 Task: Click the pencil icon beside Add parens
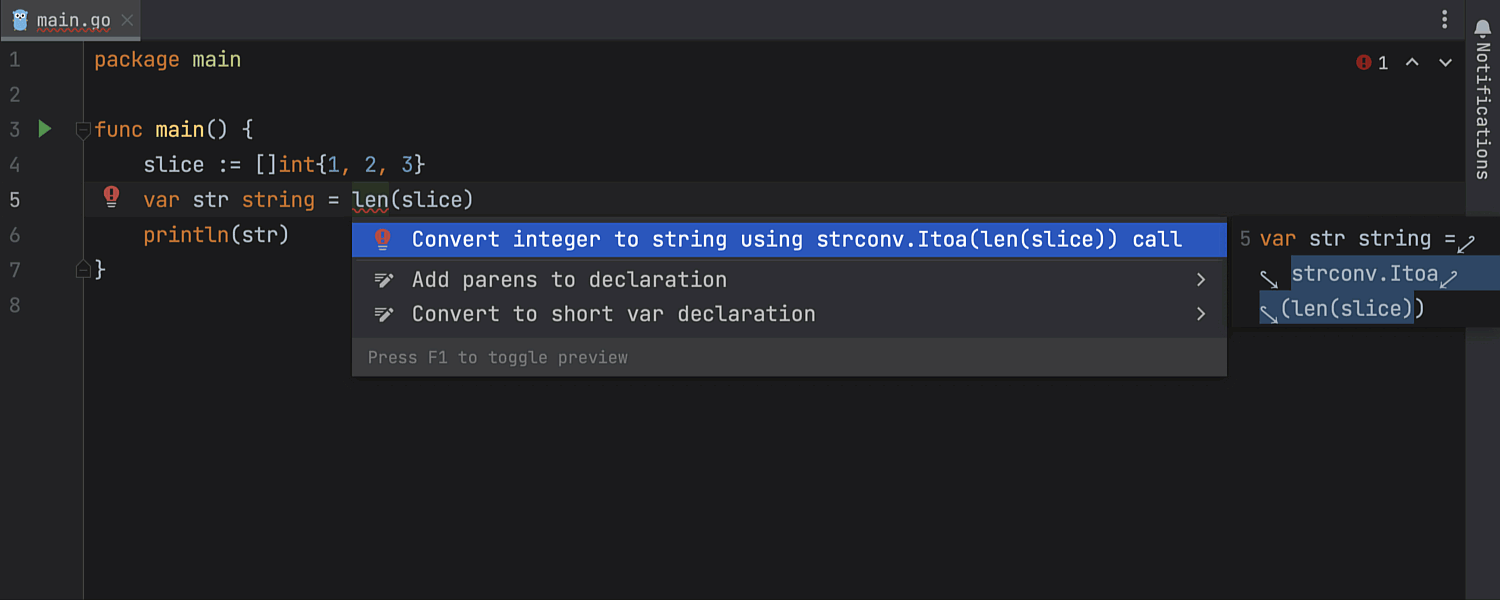[x=383, y=280]
